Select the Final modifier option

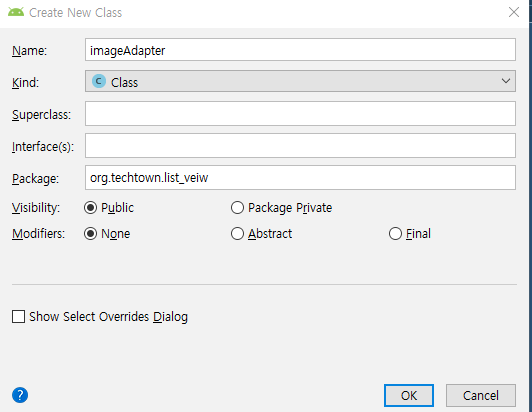point(395,233)
